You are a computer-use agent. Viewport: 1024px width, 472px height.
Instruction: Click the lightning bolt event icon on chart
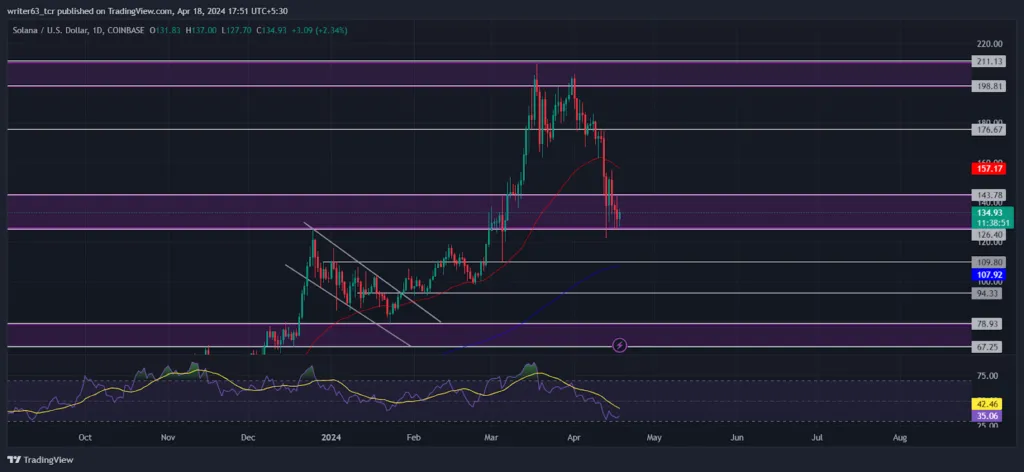[x=620, y=345]
